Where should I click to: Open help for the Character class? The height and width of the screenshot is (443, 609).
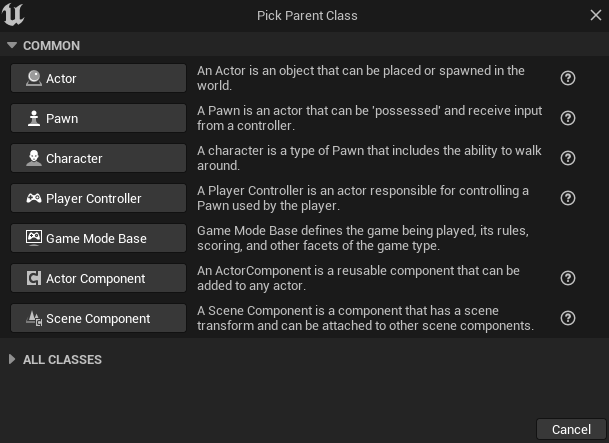pos(568,158)
